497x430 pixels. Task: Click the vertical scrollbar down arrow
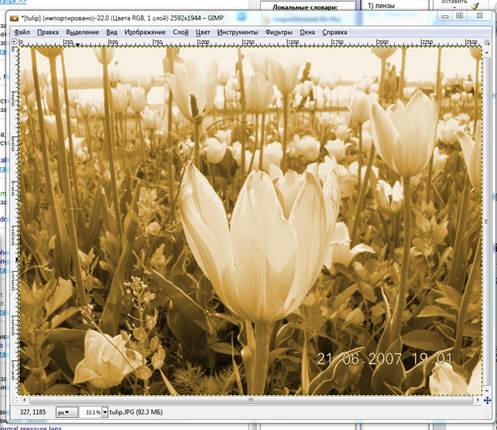click(487, 390)
